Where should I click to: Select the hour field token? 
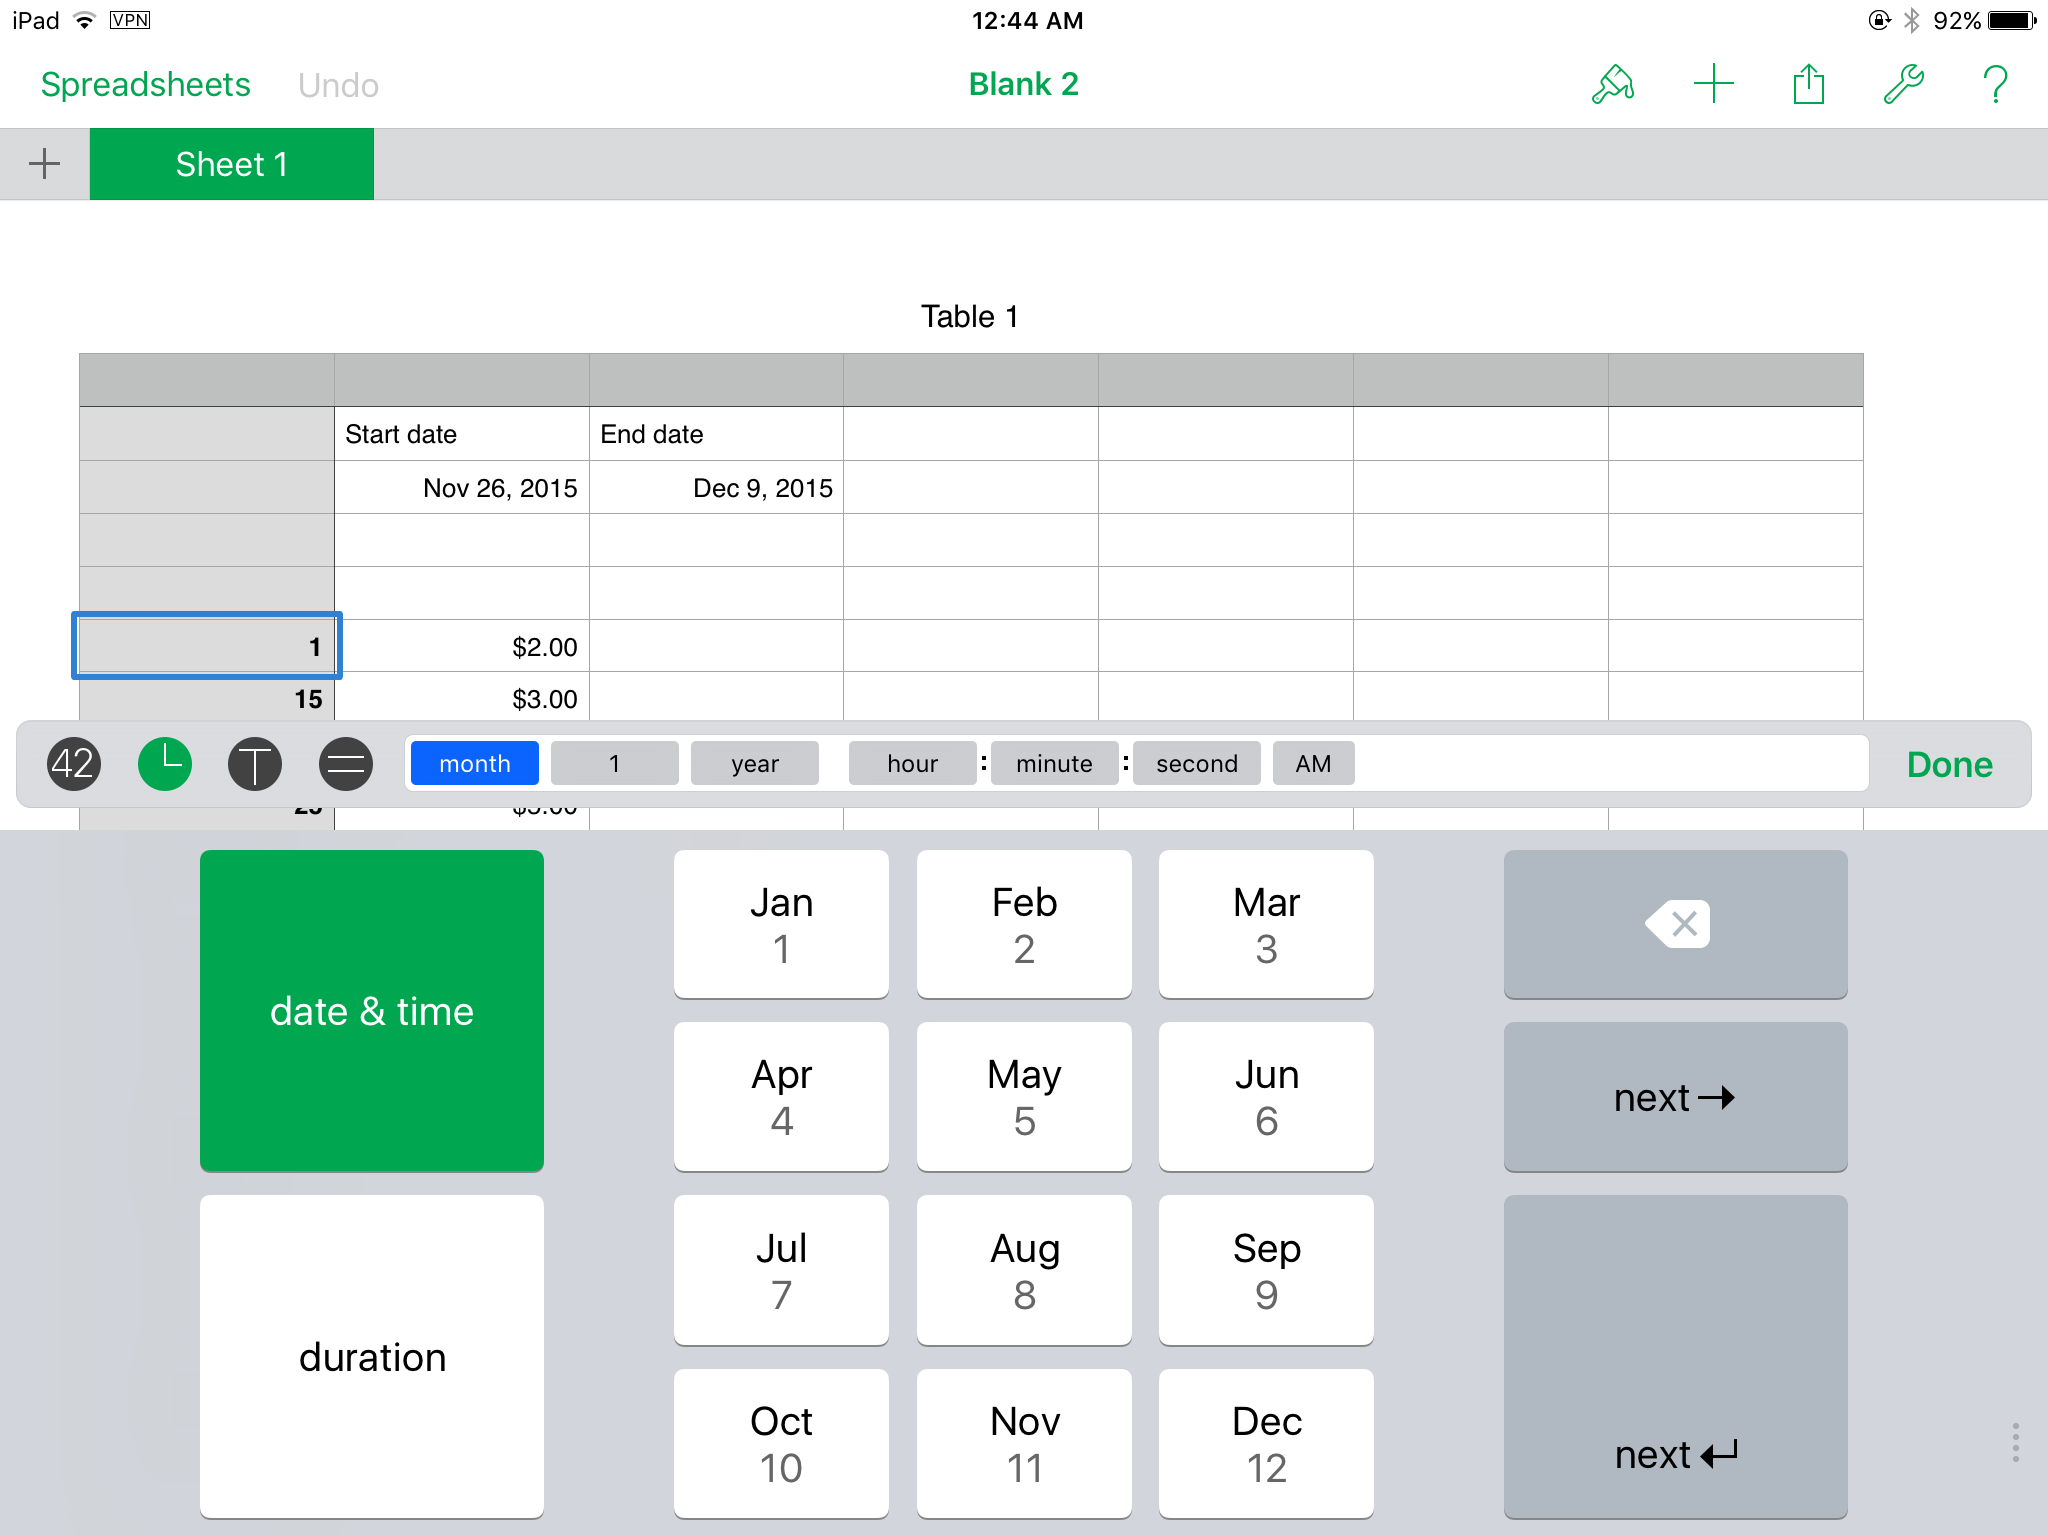pyautogui.click(x=912, y=764)
